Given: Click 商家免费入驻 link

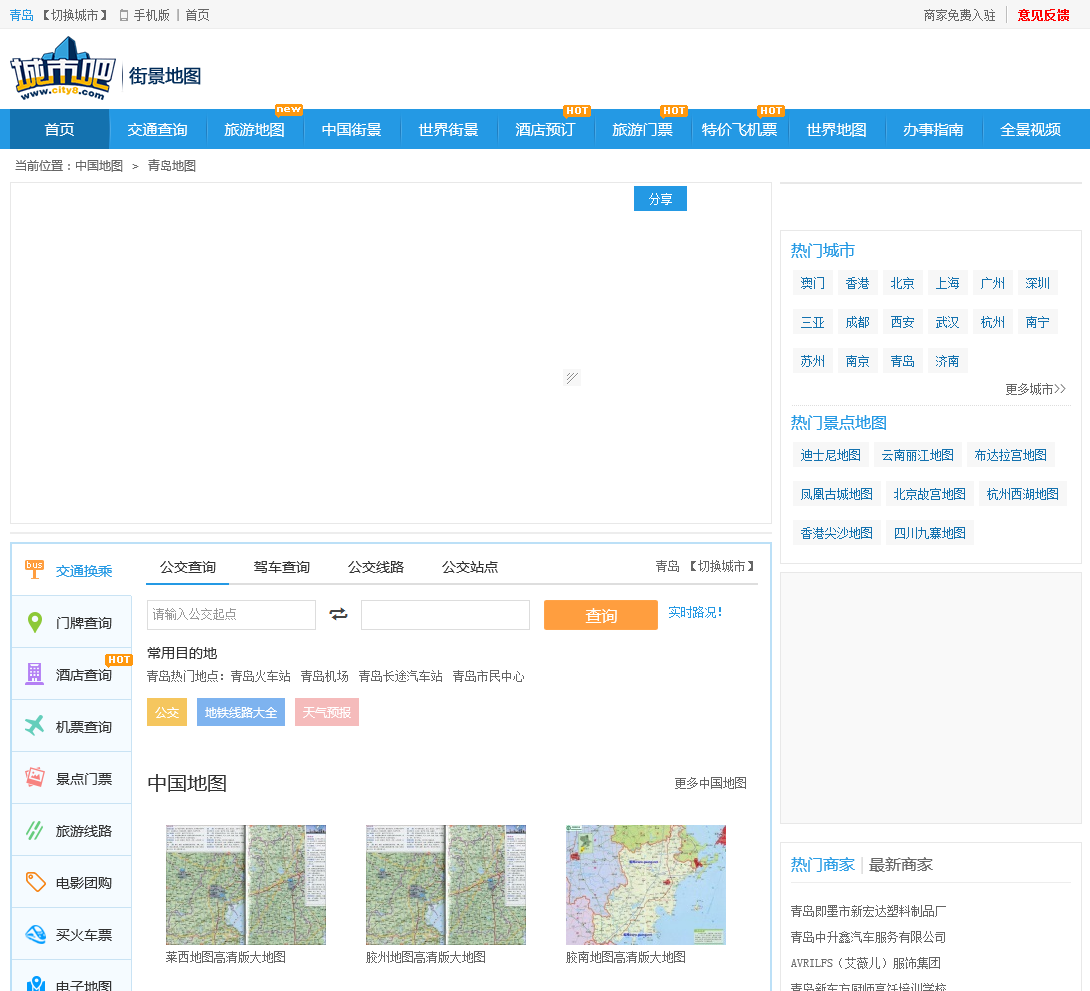Looking at the screenshot, I should (x=959, y=15).
